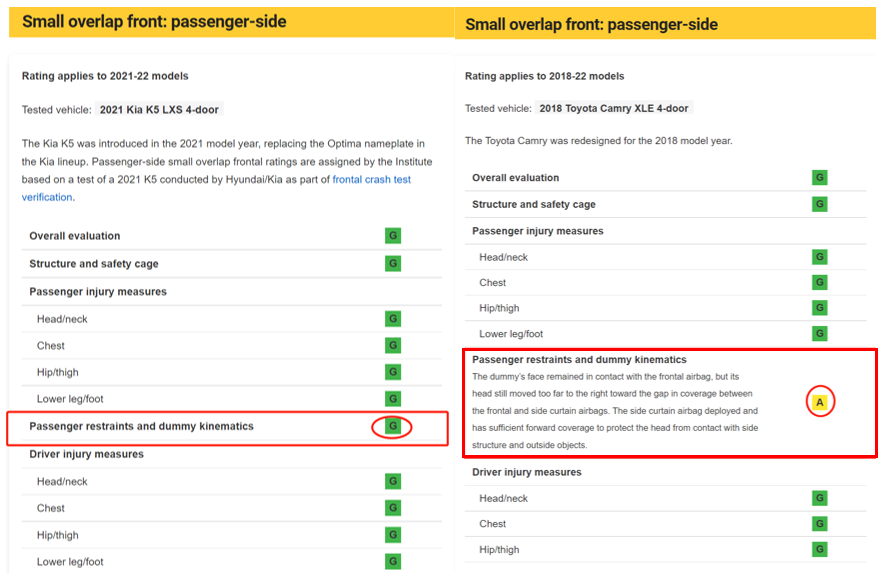Screen dimensions: 884x580
Task: Click Camry driver Hip/thigh G rating
Action: click(x=820, y=549)
